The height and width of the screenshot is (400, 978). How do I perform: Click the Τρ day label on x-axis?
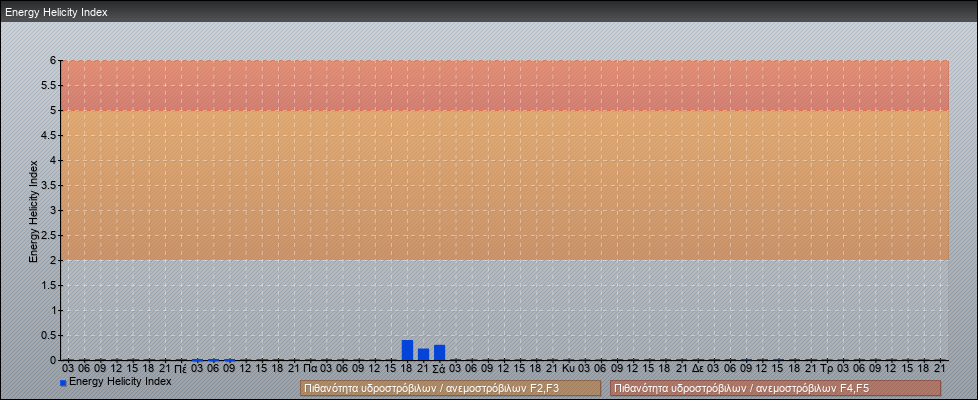pyautogui.click(x=827, y=369)
